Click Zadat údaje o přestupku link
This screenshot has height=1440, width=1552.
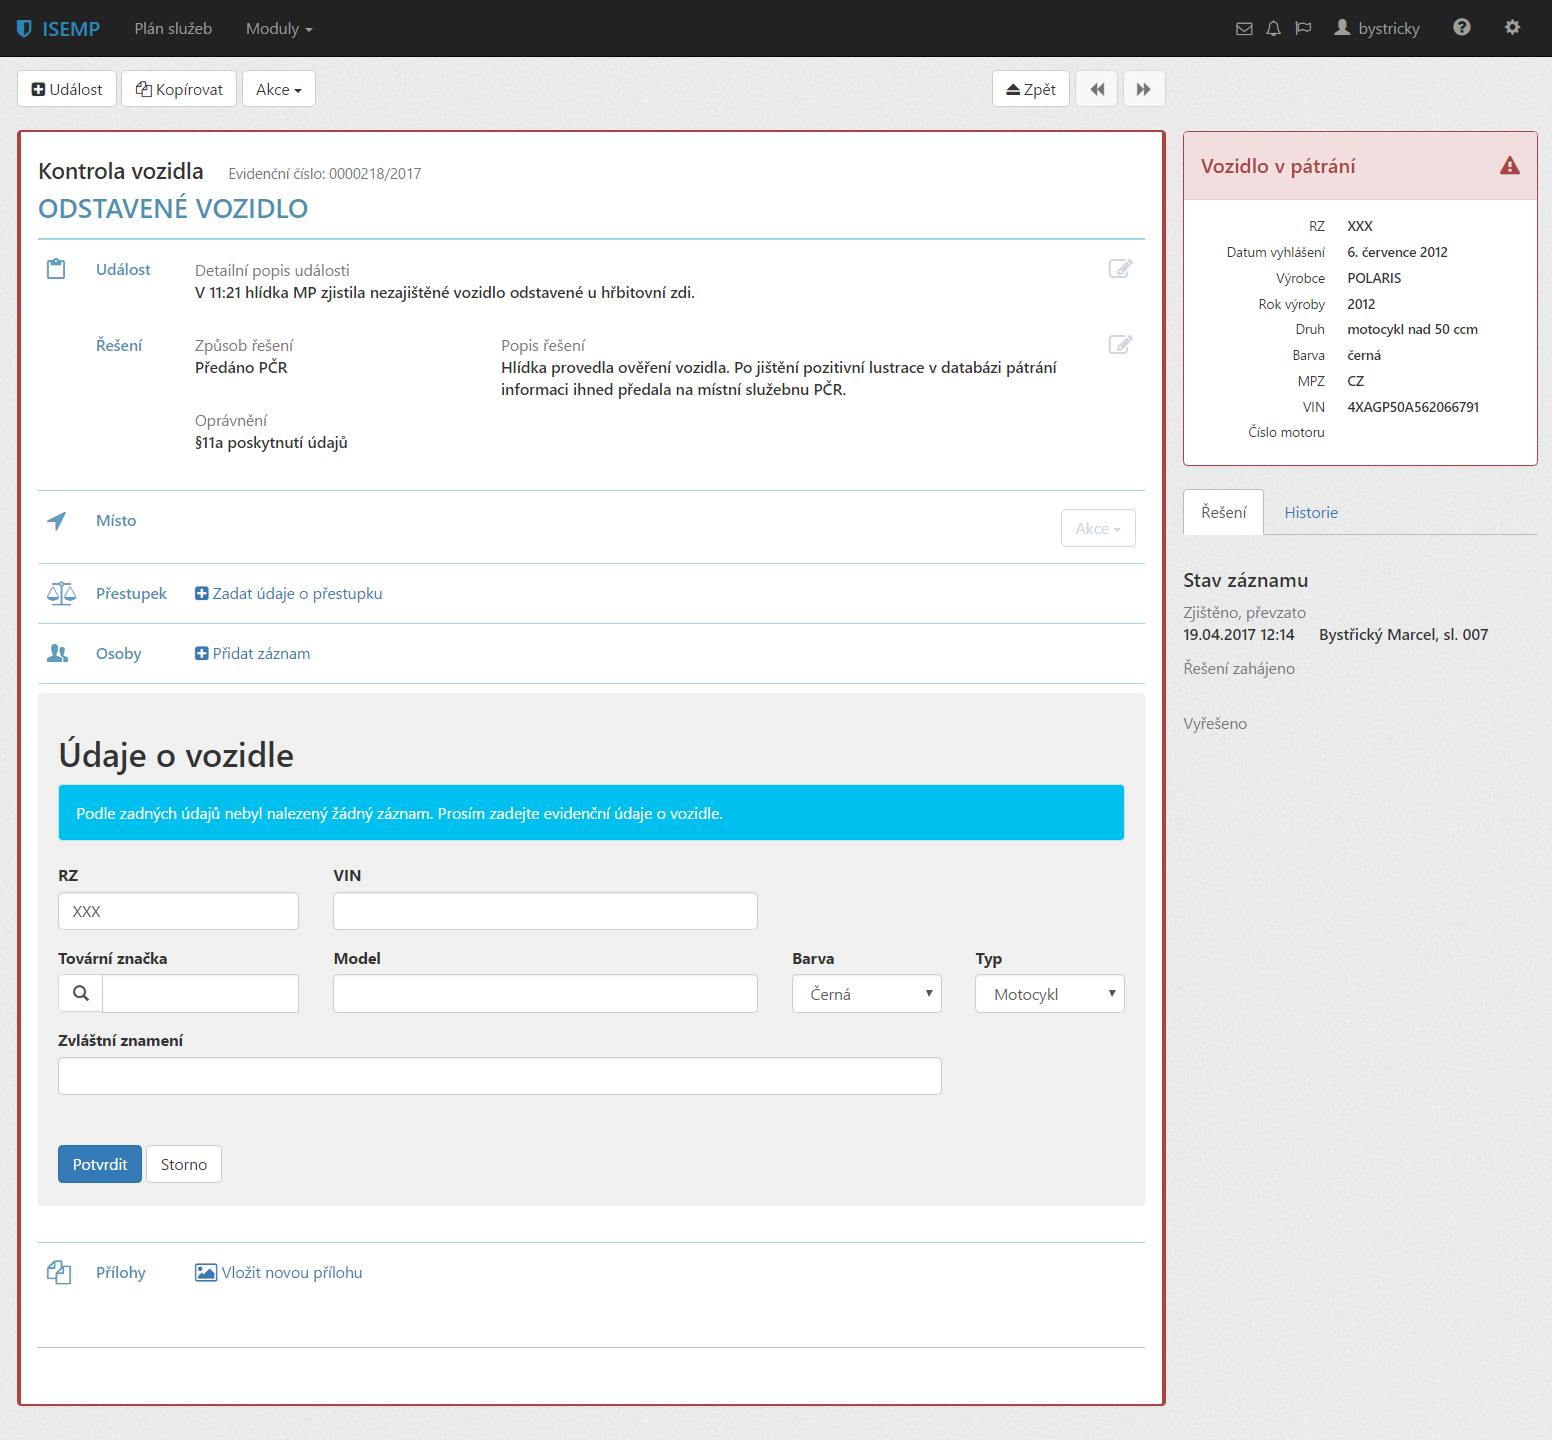[288, 593]
